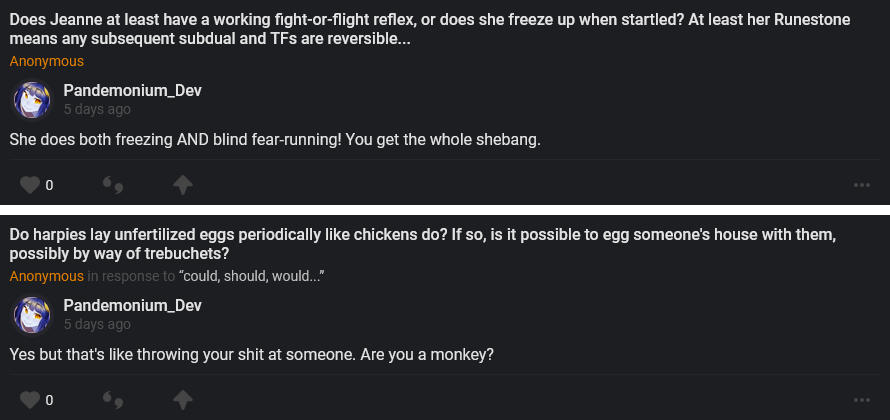Like the harpies eggs answer with the heart
The height and width of the screenshot is (420, 890).
tap(30, 400)
